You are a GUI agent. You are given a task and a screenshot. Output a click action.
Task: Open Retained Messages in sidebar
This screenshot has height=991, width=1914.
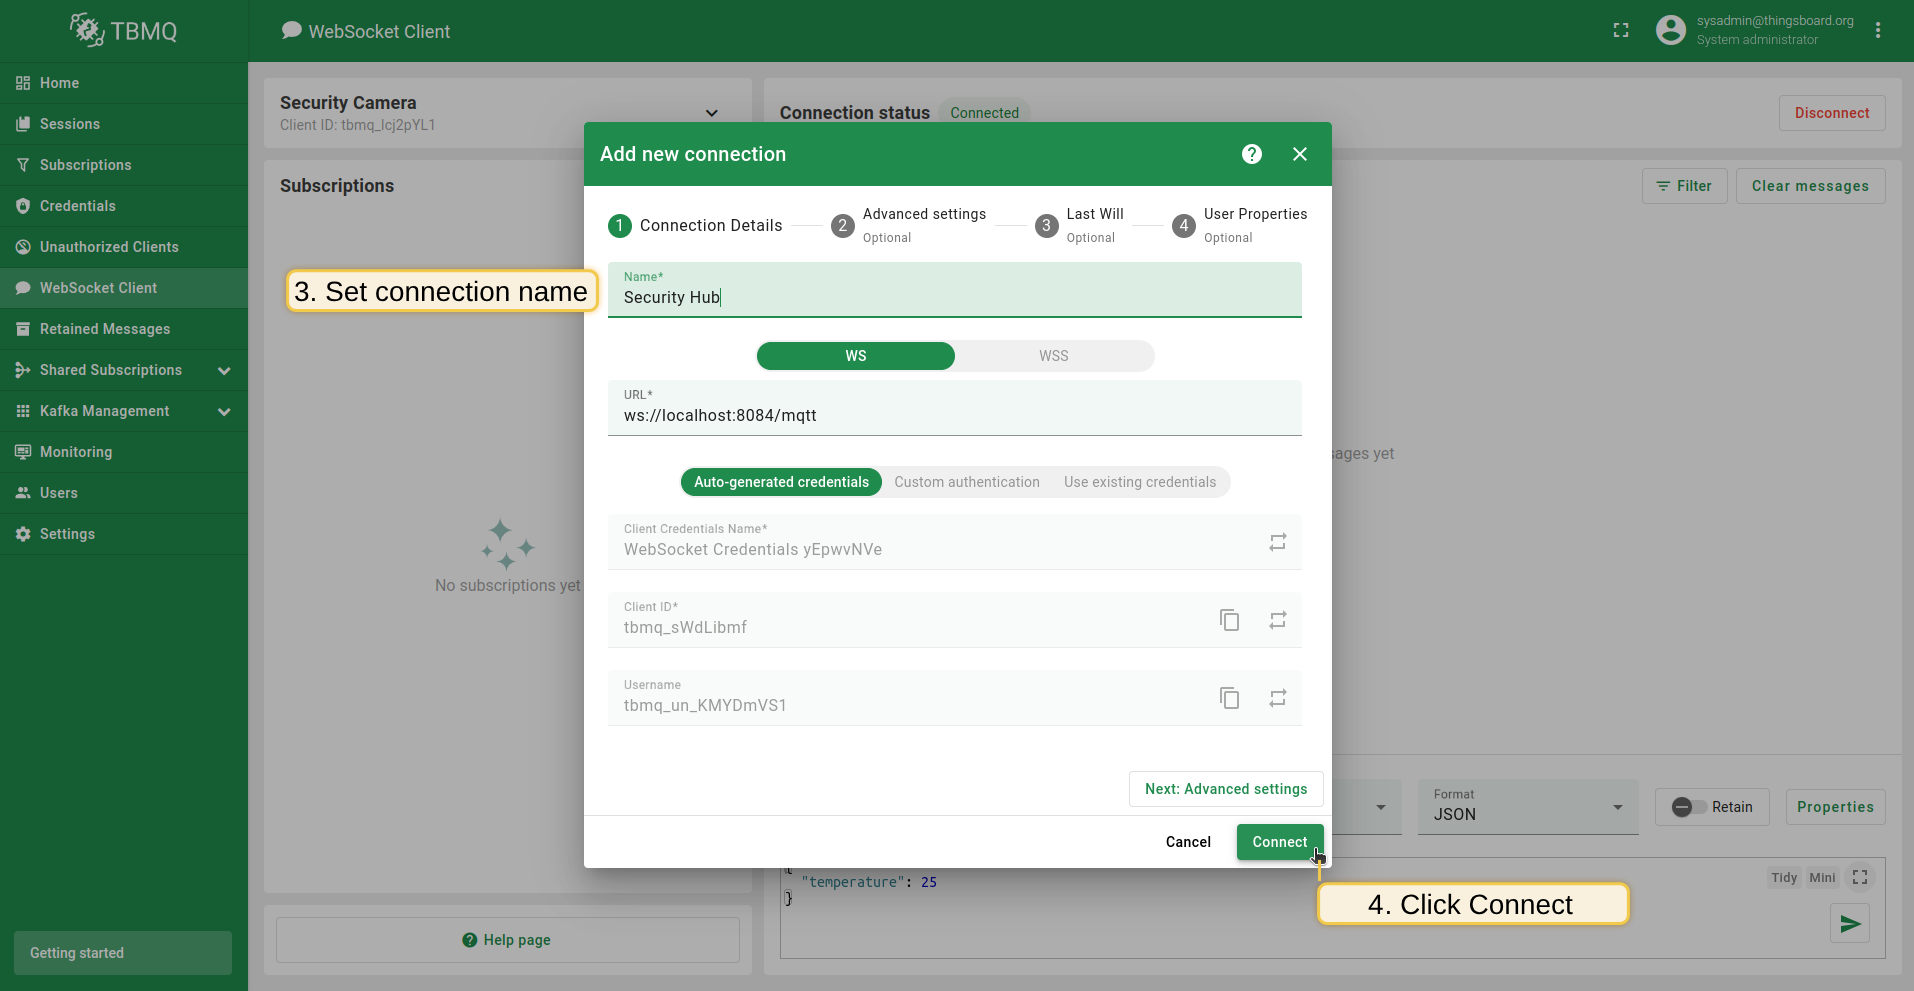point(105,329)
